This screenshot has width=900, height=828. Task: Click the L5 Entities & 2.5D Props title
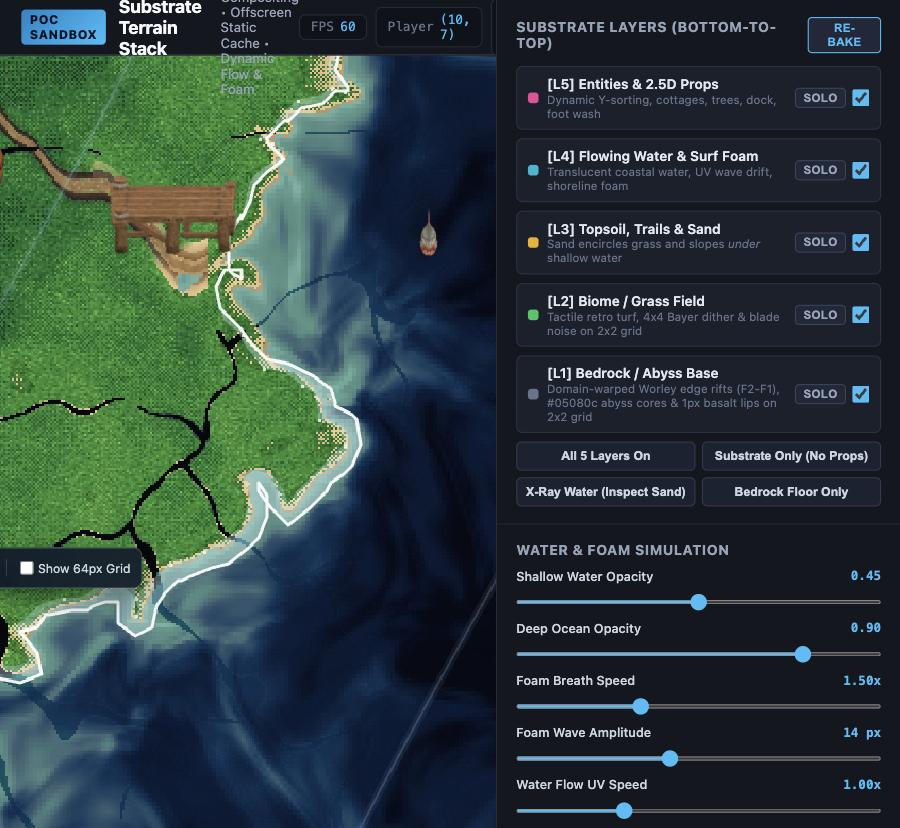[633, 84]
